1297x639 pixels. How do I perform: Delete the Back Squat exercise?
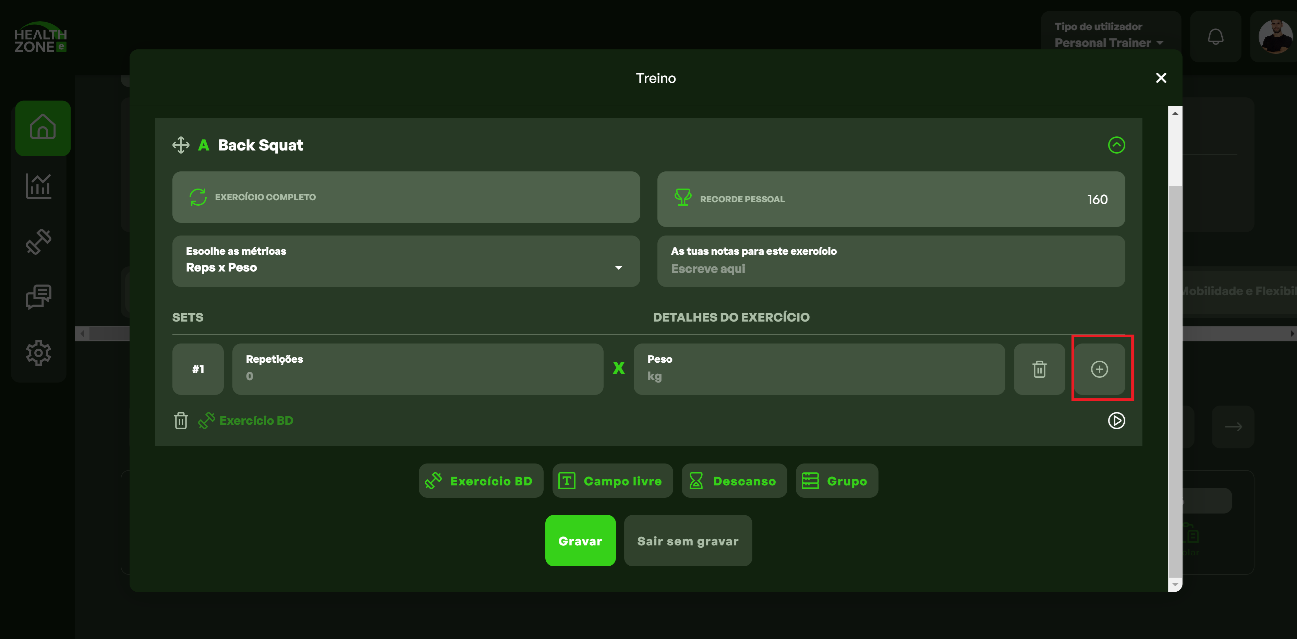click(x=181, y=421)
